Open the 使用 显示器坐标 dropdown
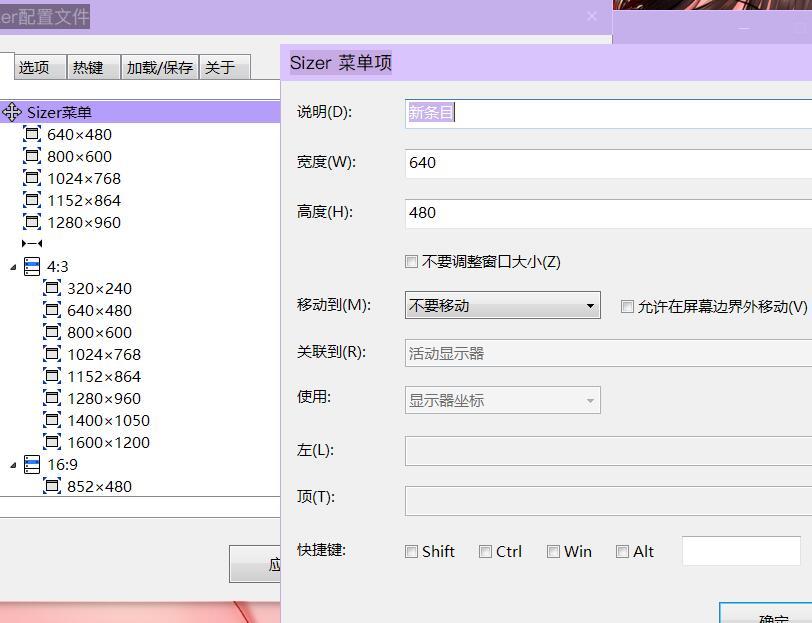 pyautogui.click(x=503, y=400)
